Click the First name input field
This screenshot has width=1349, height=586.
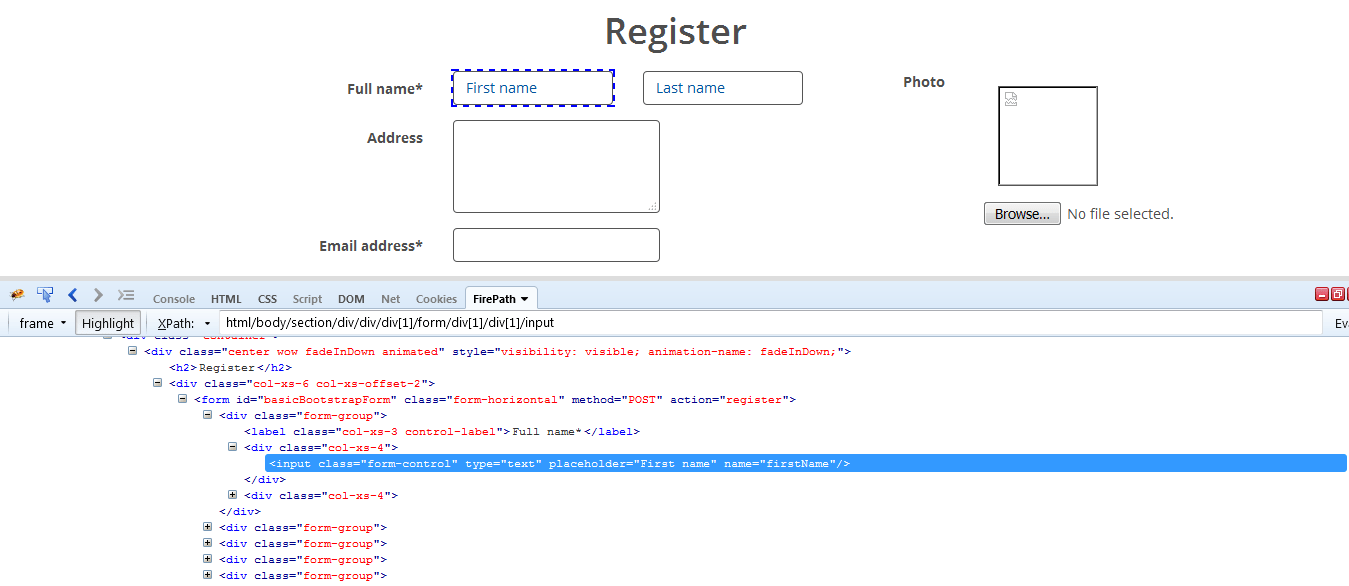coord(533,88)
